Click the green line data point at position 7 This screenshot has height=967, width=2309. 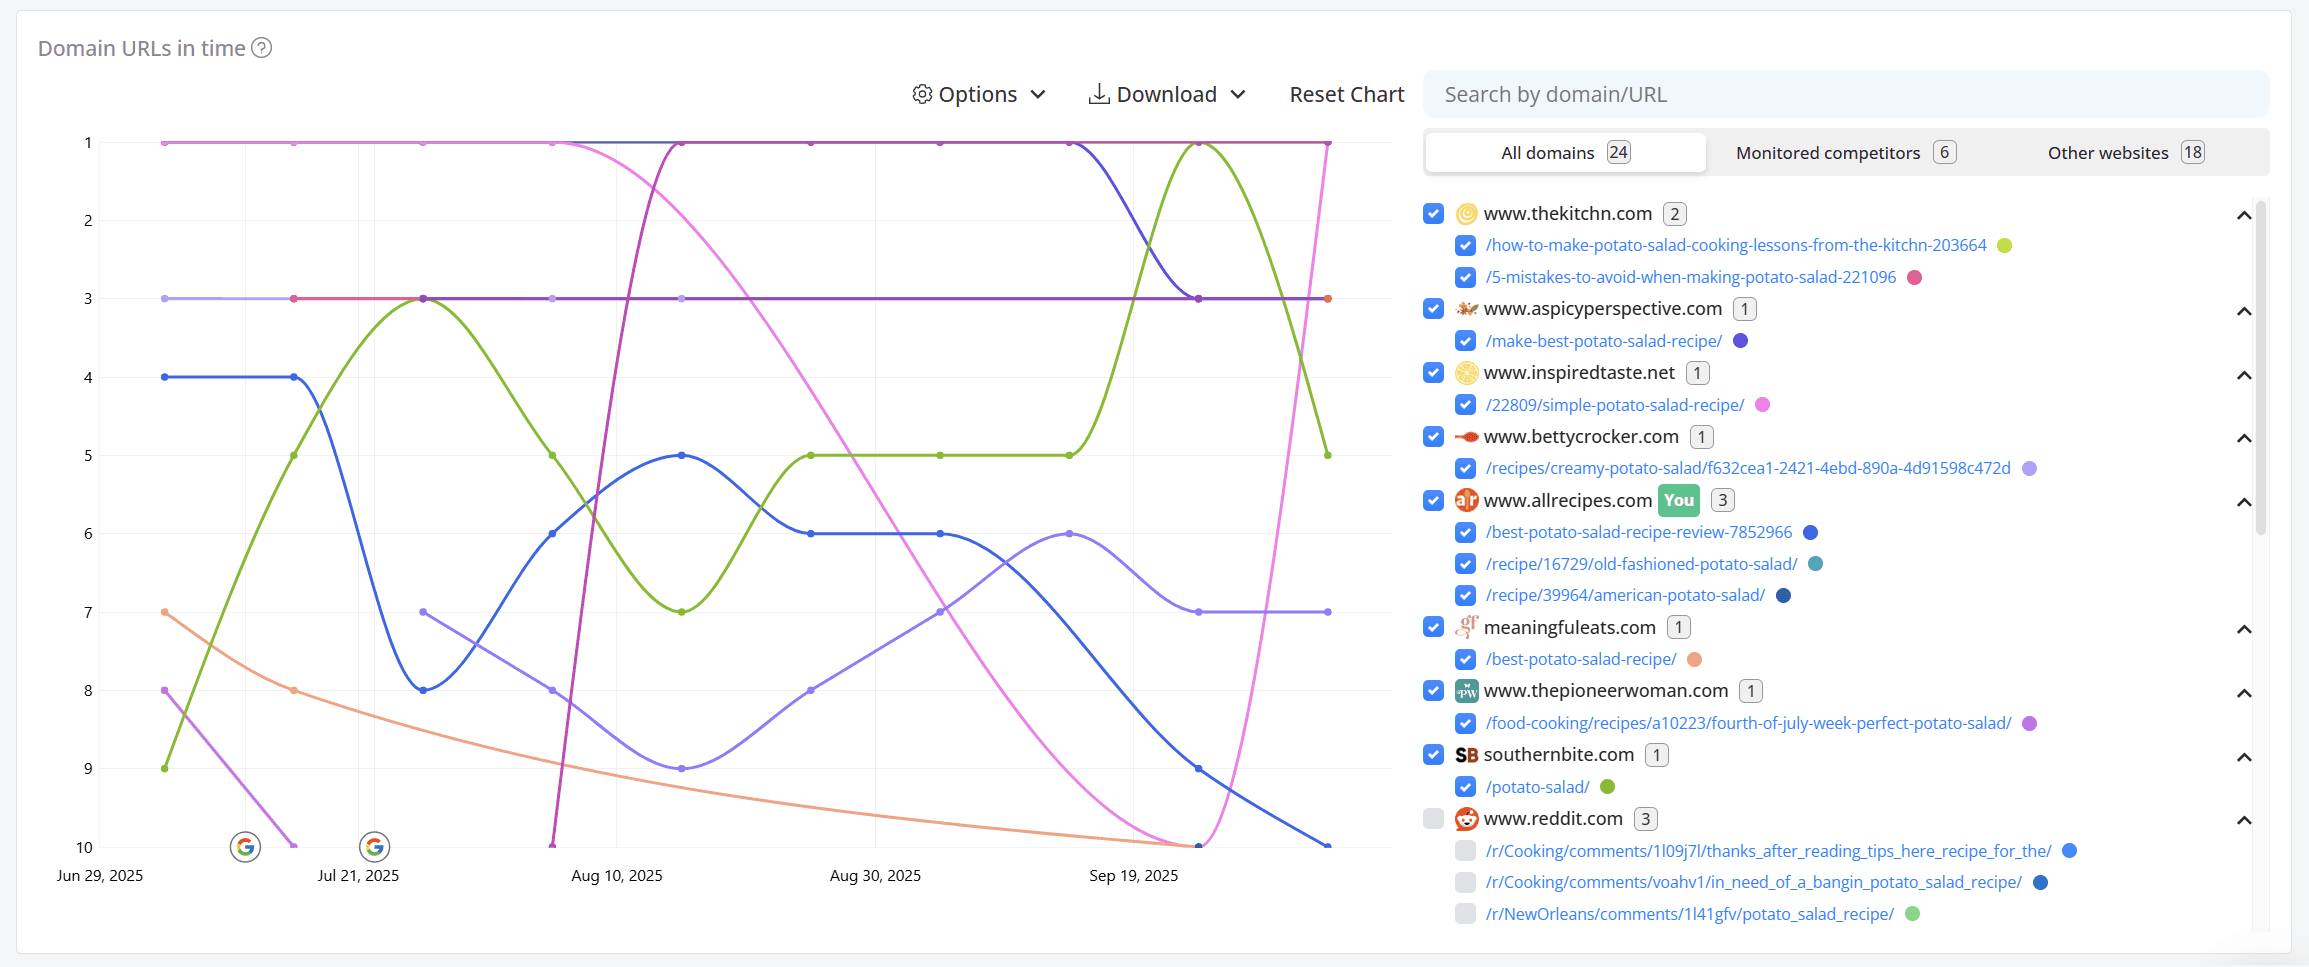tap(682, 612)
